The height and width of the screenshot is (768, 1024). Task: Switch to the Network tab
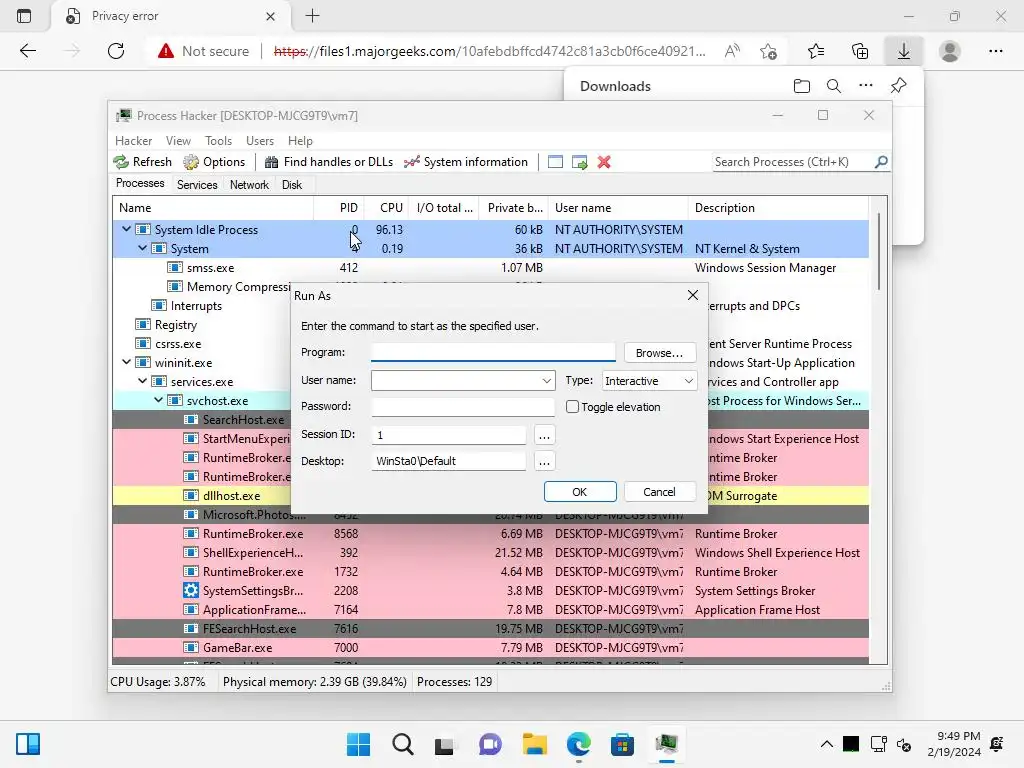(x=249, y=185)
